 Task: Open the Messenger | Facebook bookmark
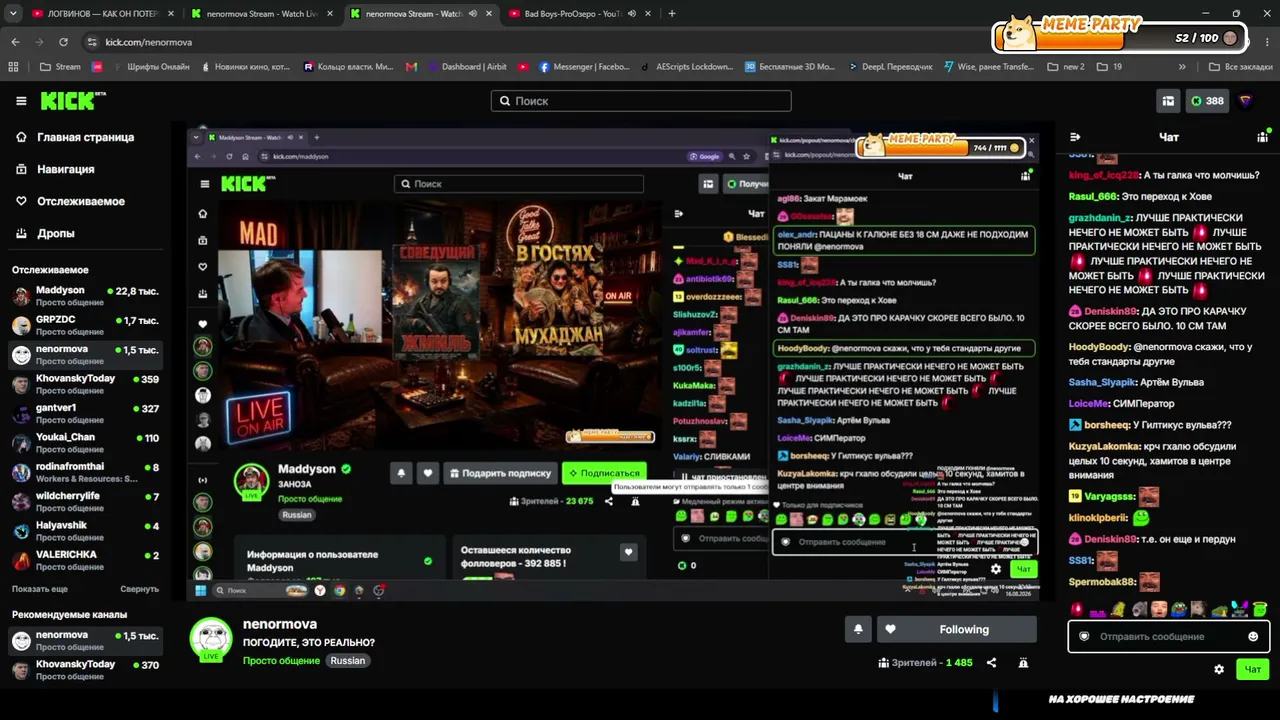pos(584,67)
